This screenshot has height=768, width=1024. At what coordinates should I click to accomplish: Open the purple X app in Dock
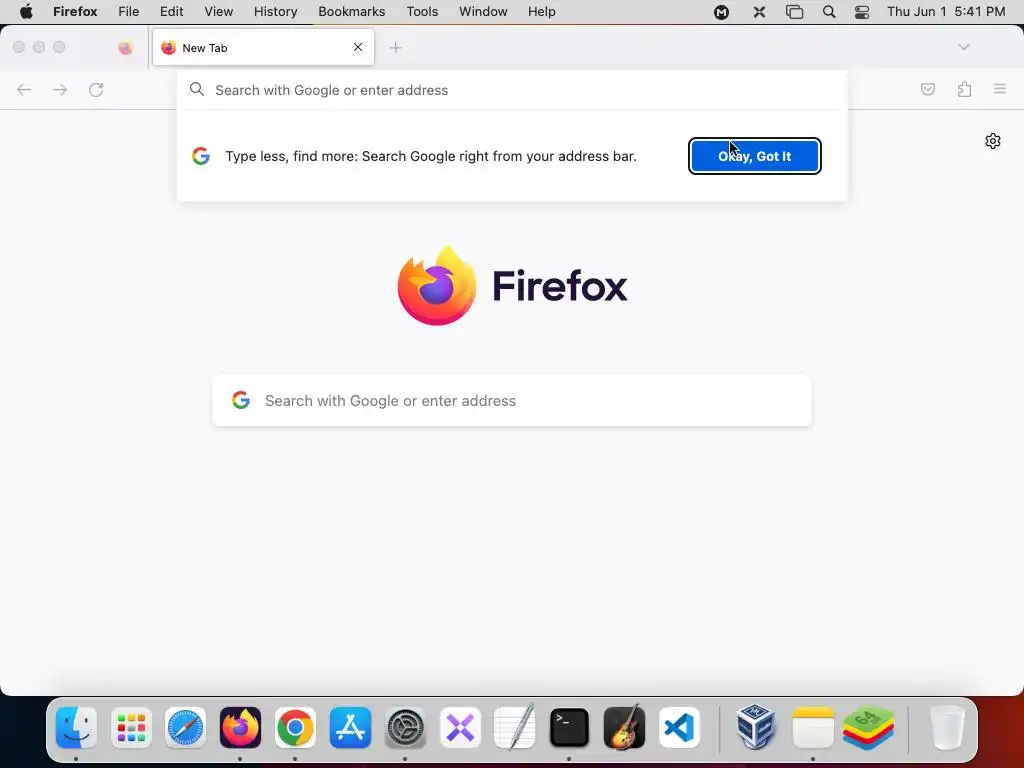click(x=460, y=727)
